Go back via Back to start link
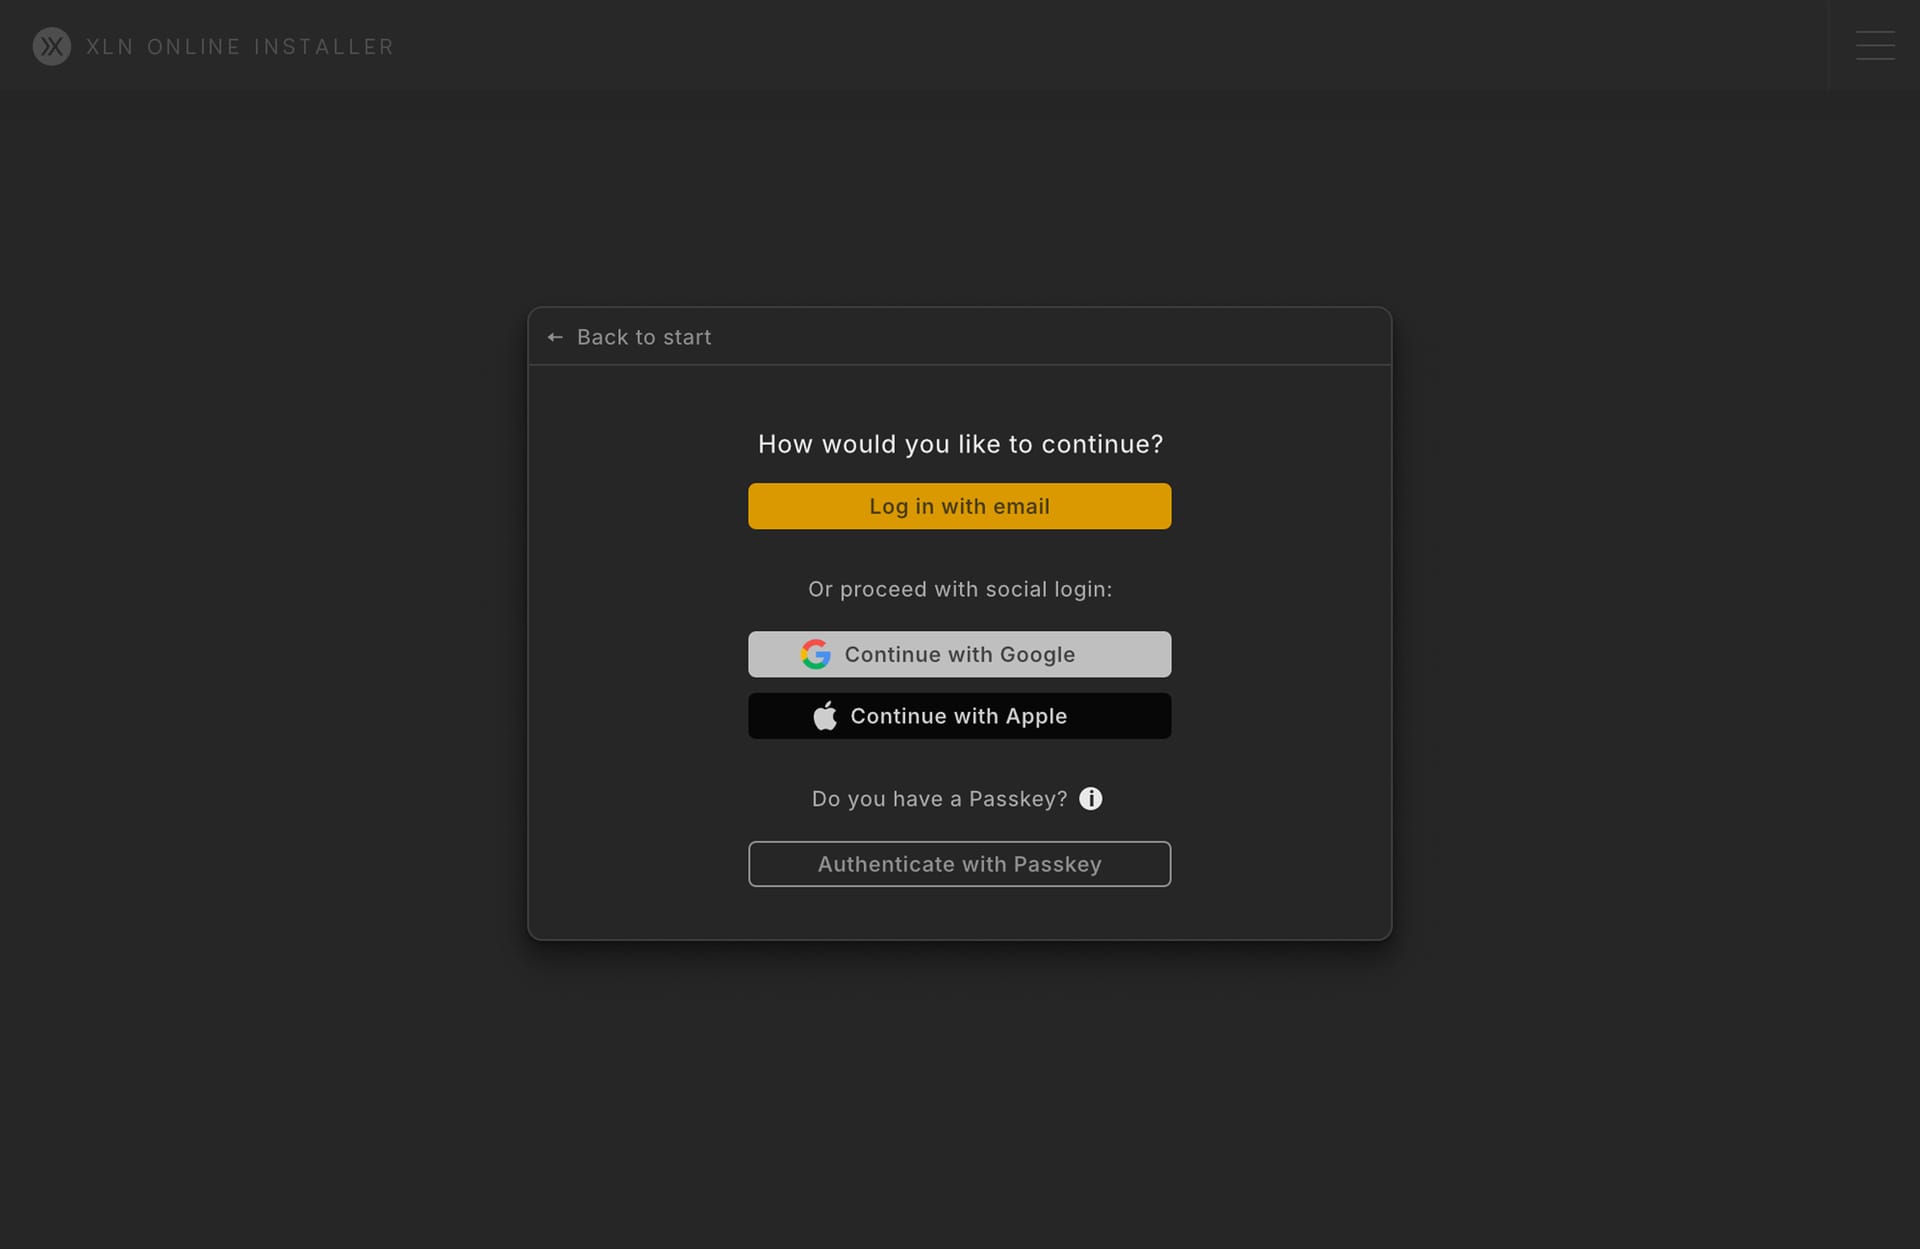 644,338
